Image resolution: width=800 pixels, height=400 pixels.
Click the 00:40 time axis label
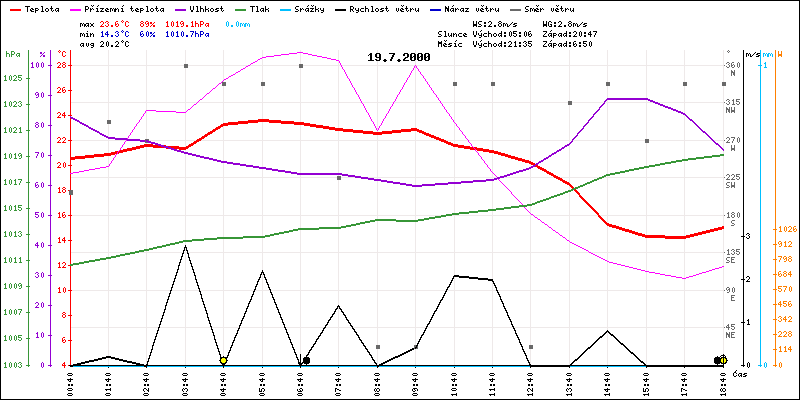click(70, 384)
